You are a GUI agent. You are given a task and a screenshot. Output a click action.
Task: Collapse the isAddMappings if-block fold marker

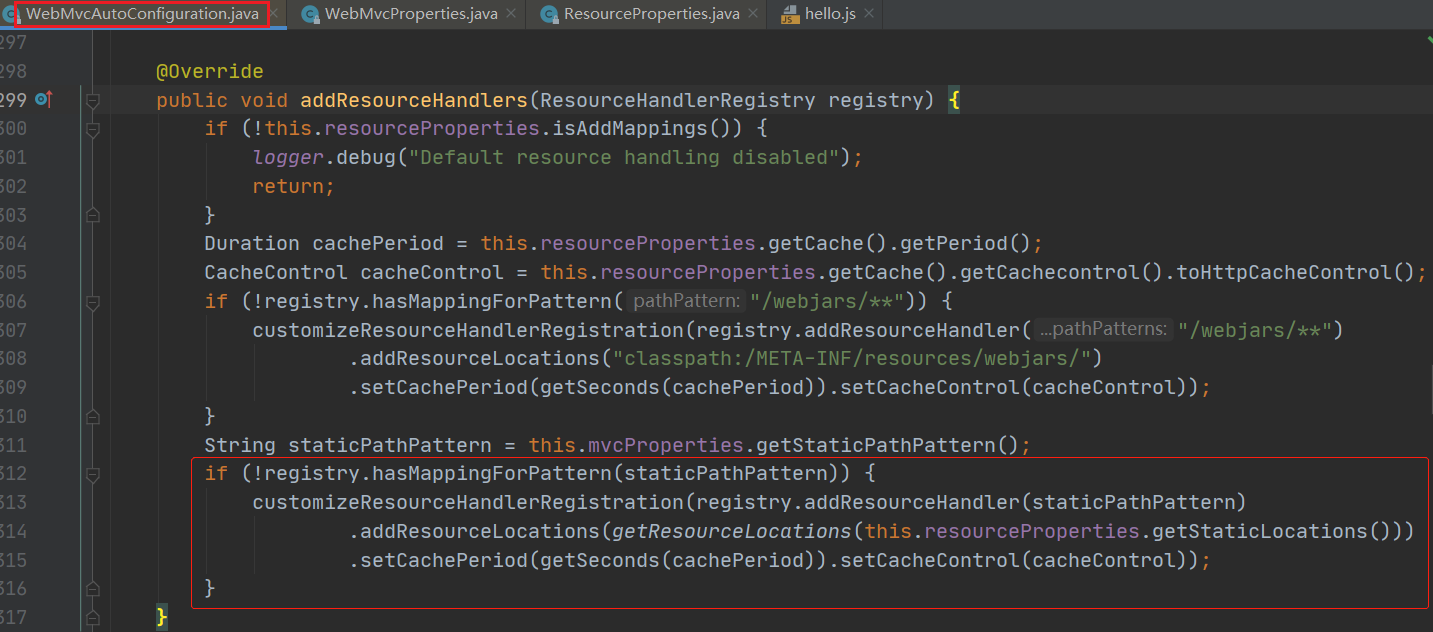[93, 129]
